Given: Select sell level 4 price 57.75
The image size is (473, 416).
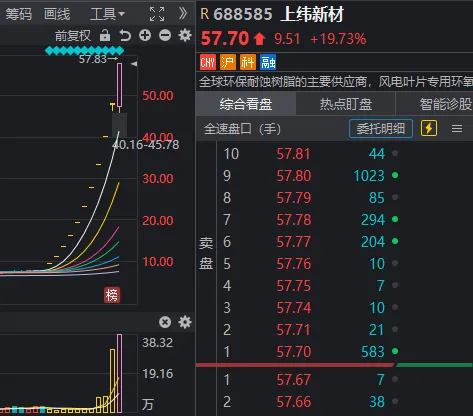Looking at the screenshot, I should click(294, 286).
